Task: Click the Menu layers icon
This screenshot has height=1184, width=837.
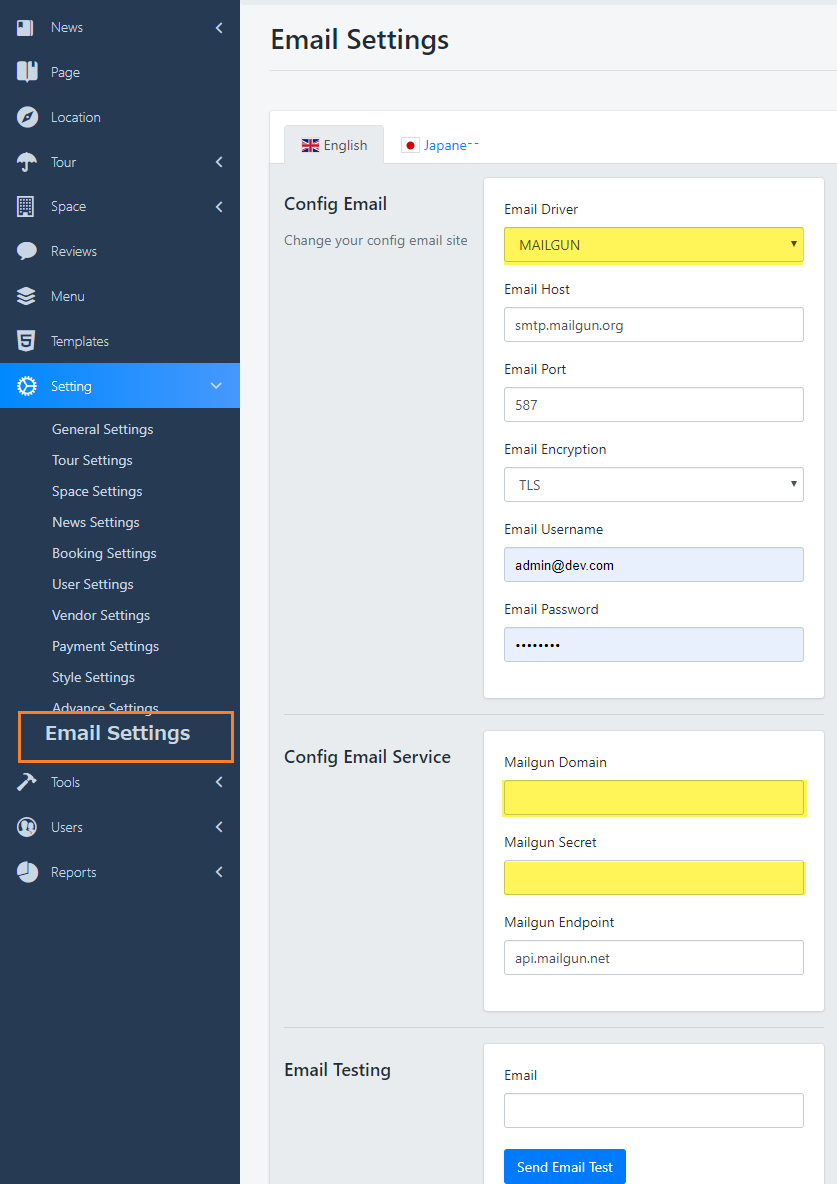Action: 27,296
